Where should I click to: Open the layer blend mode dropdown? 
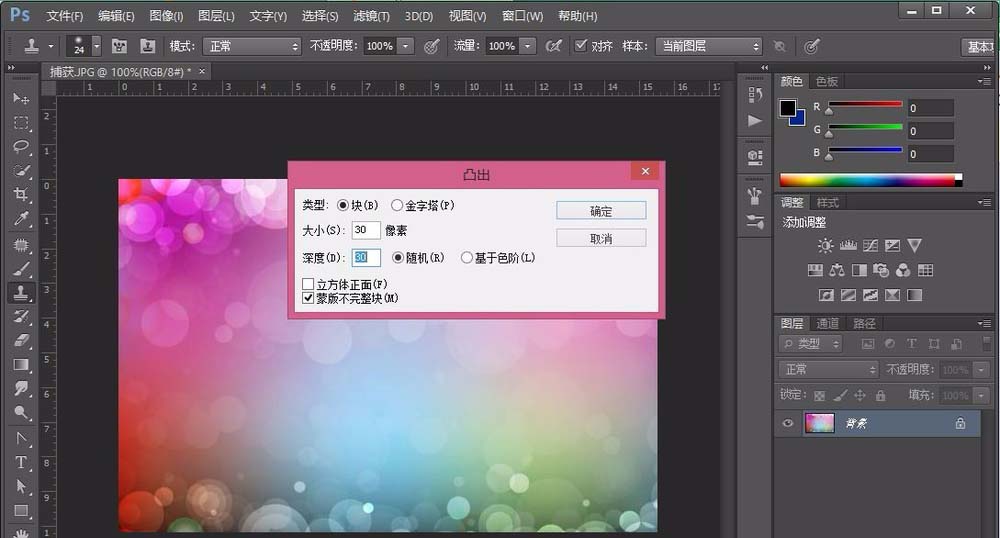[x=828, y=369]
